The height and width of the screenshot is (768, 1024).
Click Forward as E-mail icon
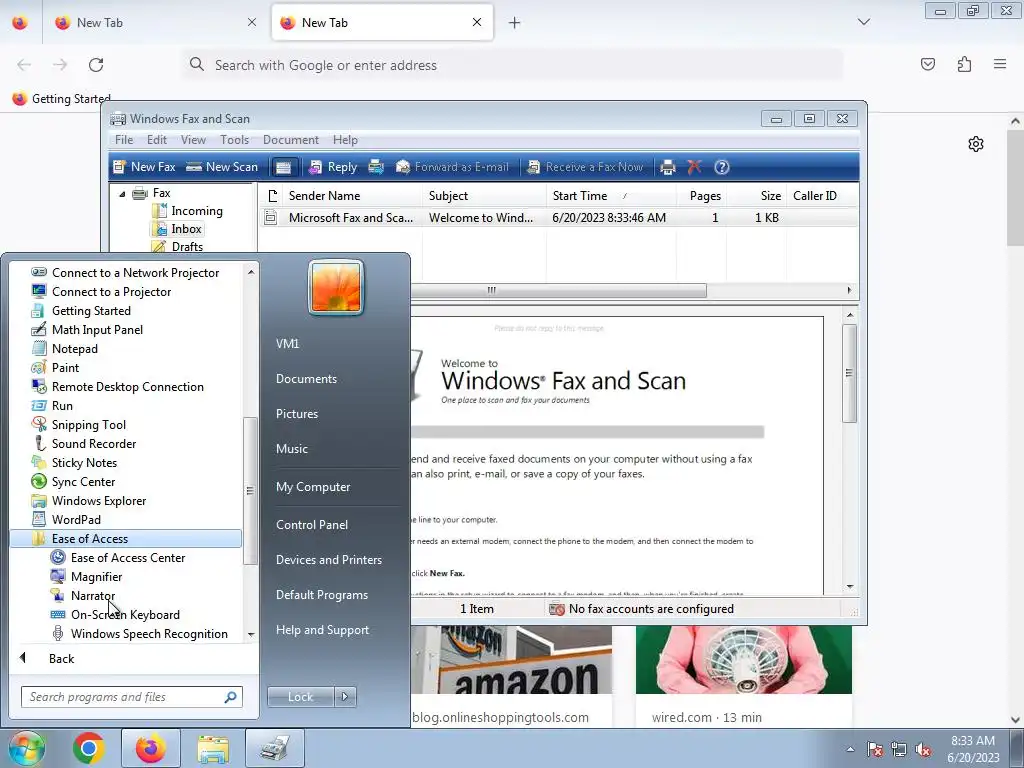pos(403,167)
